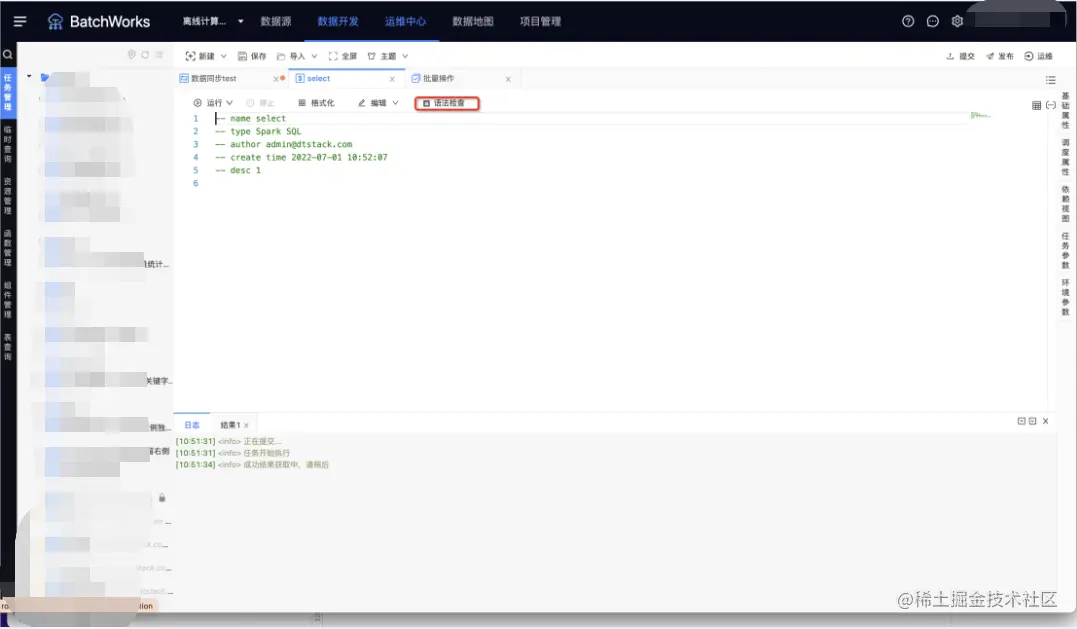Click the 保存 save icon
The height and width of the screenshot is (629, 1077).
pos(242,56)
